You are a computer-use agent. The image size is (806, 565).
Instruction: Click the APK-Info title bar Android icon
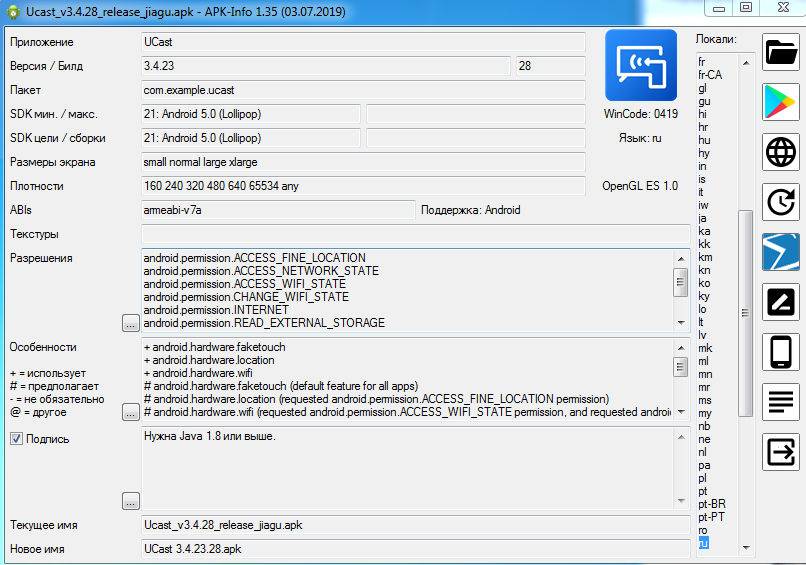[x=13, y=12]
